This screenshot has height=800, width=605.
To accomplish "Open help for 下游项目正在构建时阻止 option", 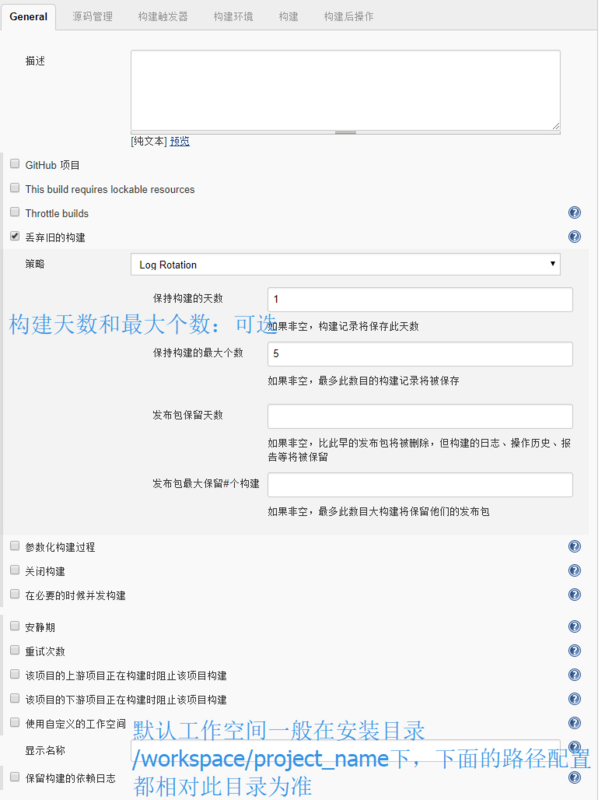I will tap(574, 699).
